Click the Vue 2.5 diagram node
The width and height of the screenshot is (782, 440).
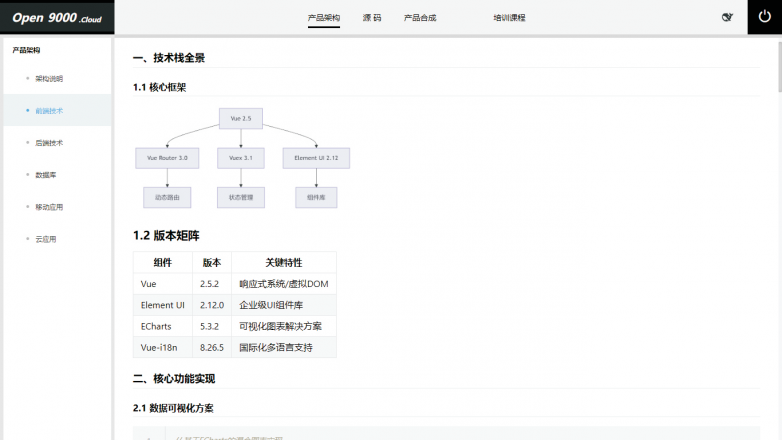[x=240, y=119]
